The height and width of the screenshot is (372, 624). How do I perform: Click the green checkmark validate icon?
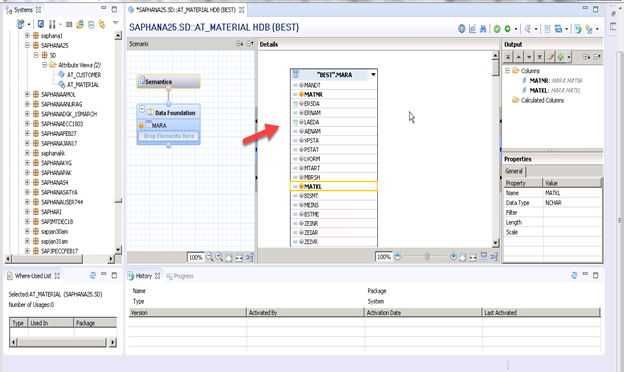[x=497, y=29]
